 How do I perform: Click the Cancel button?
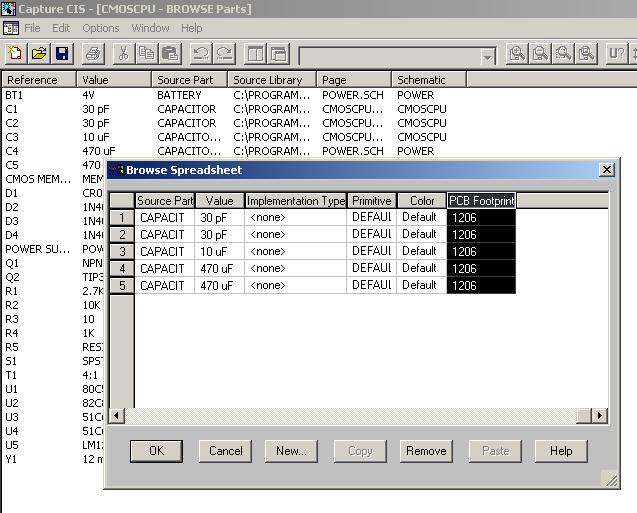click(225, 451)
